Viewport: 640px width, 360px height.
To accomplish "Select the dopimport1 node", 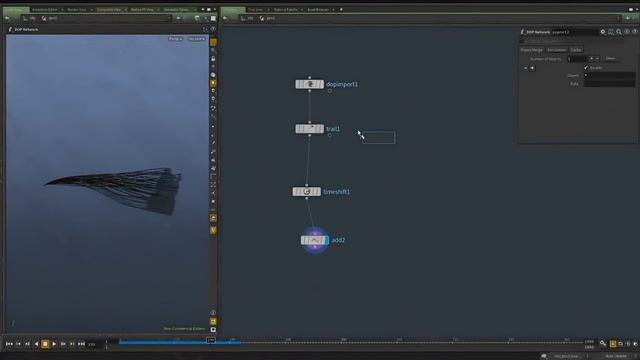I will 309,84.
